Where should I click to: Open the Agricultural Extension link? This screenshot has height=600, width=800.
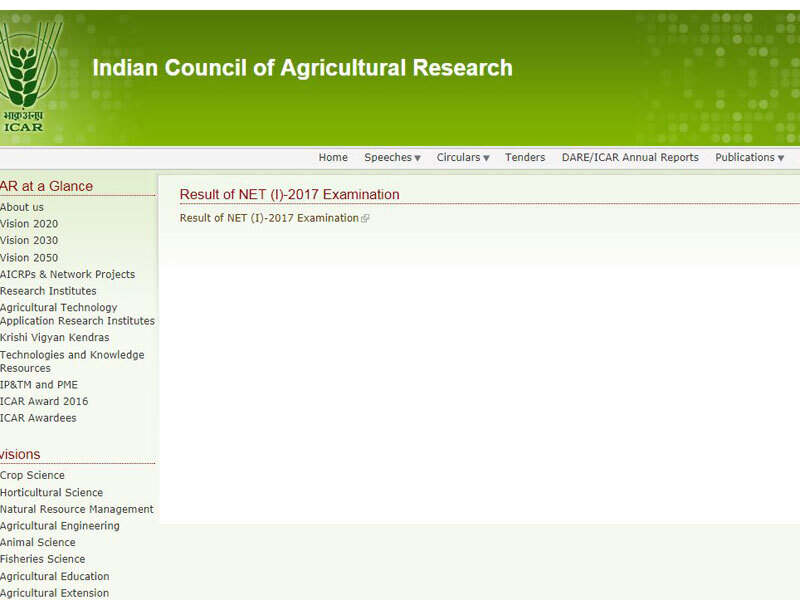(55, 593)
